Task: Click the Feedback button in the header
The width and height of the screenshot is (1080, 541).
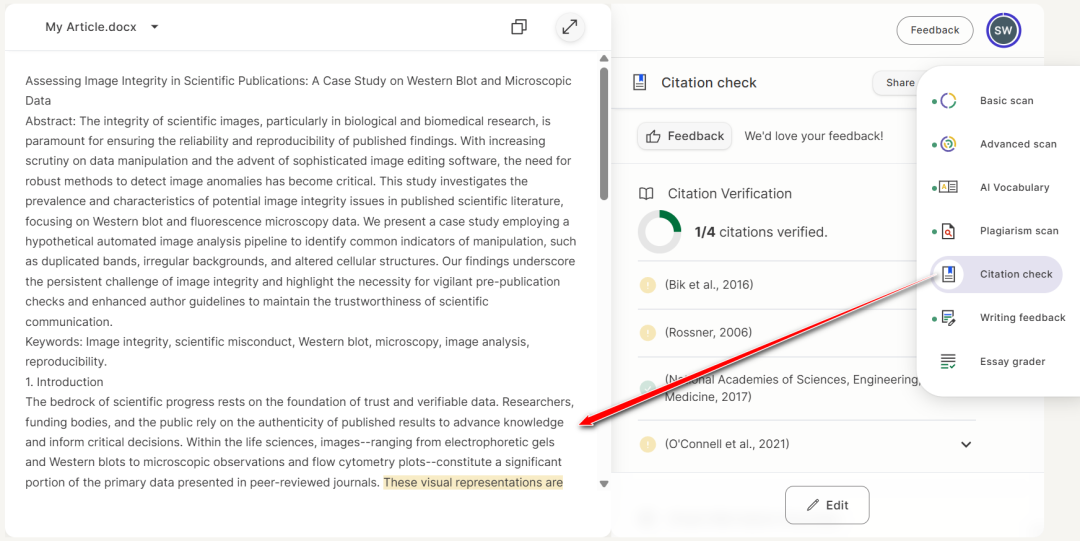Action: click(934, 30)
